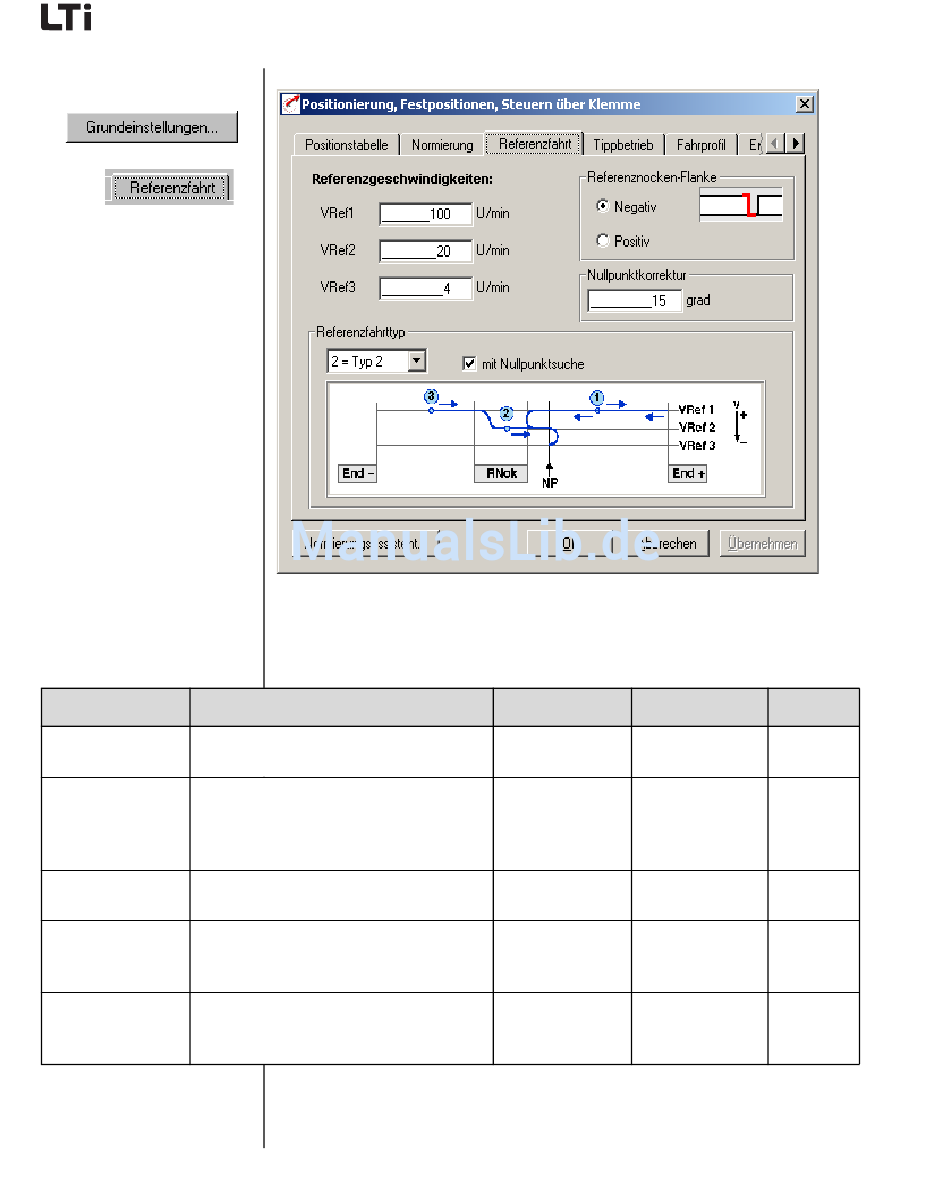The width and height of the screenshot is (950, 1189).
Task: Click the flank edge signal preview image
Action: pyautogui.click(x=740, y=205)
